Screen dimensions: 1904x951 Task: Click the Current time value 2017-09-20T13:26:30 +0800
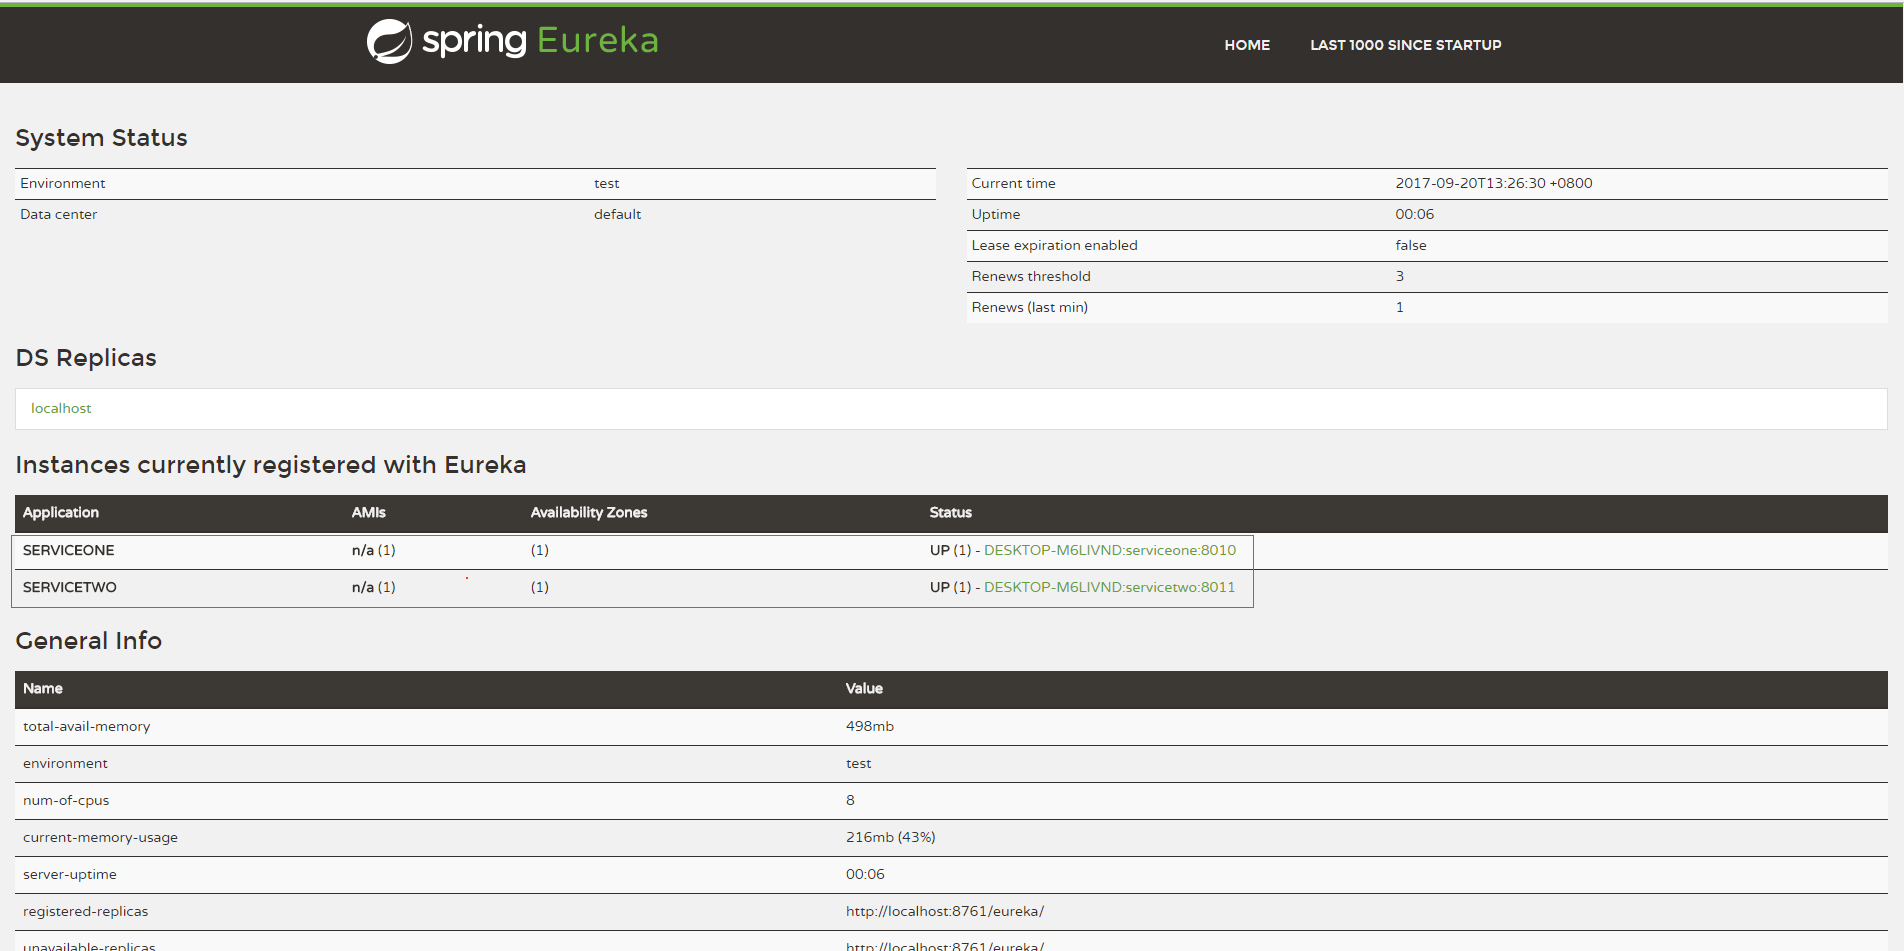(x=1494, y=183)
